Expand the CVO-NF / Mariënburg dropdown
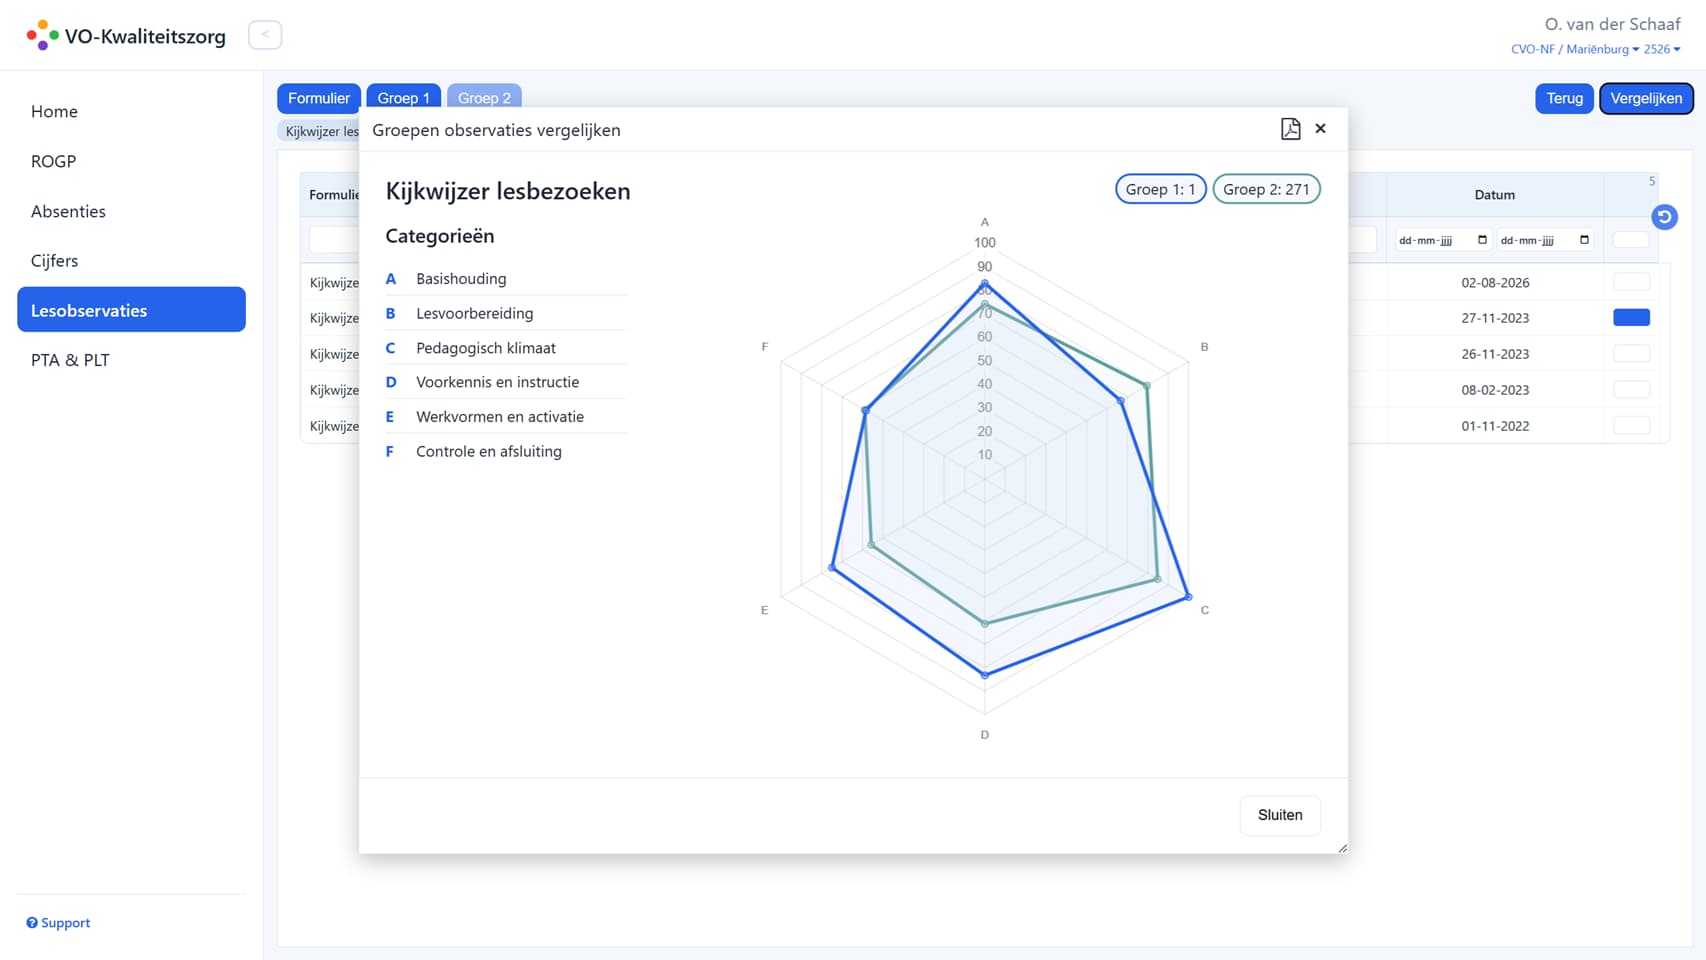 (1575, 49)
